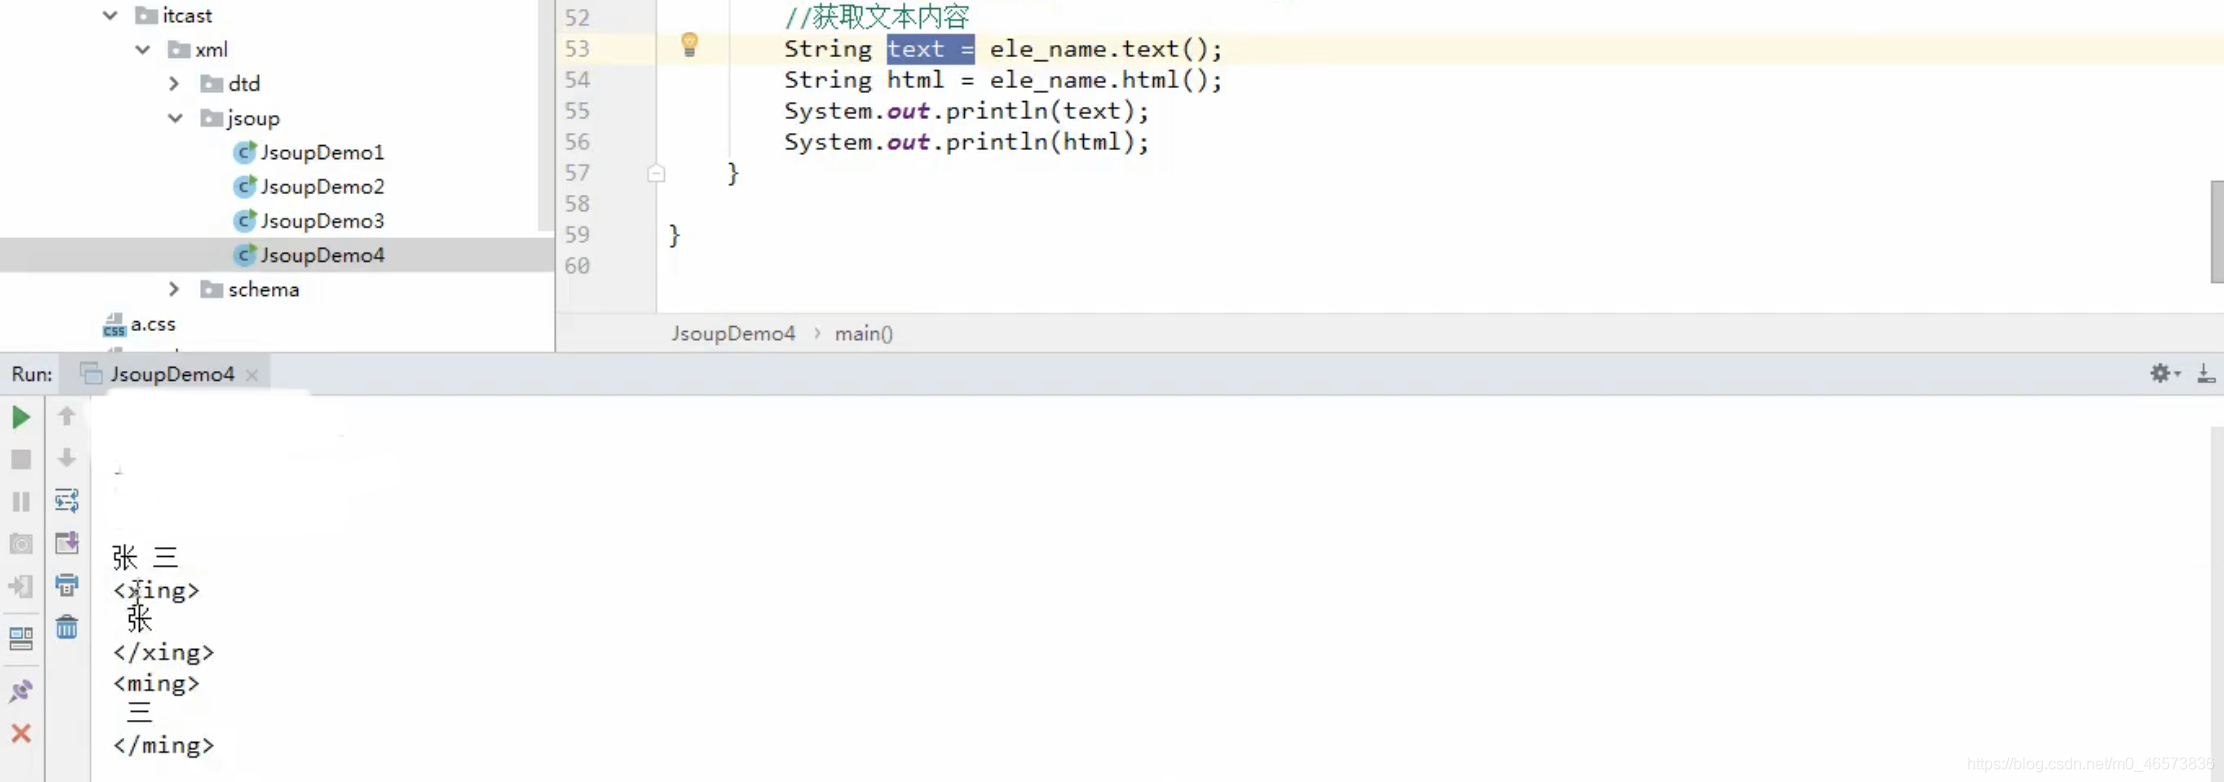Viewport: 2224px width, 782px height.
Task: Select the jsoup folder item
Action: click(240, 118)
